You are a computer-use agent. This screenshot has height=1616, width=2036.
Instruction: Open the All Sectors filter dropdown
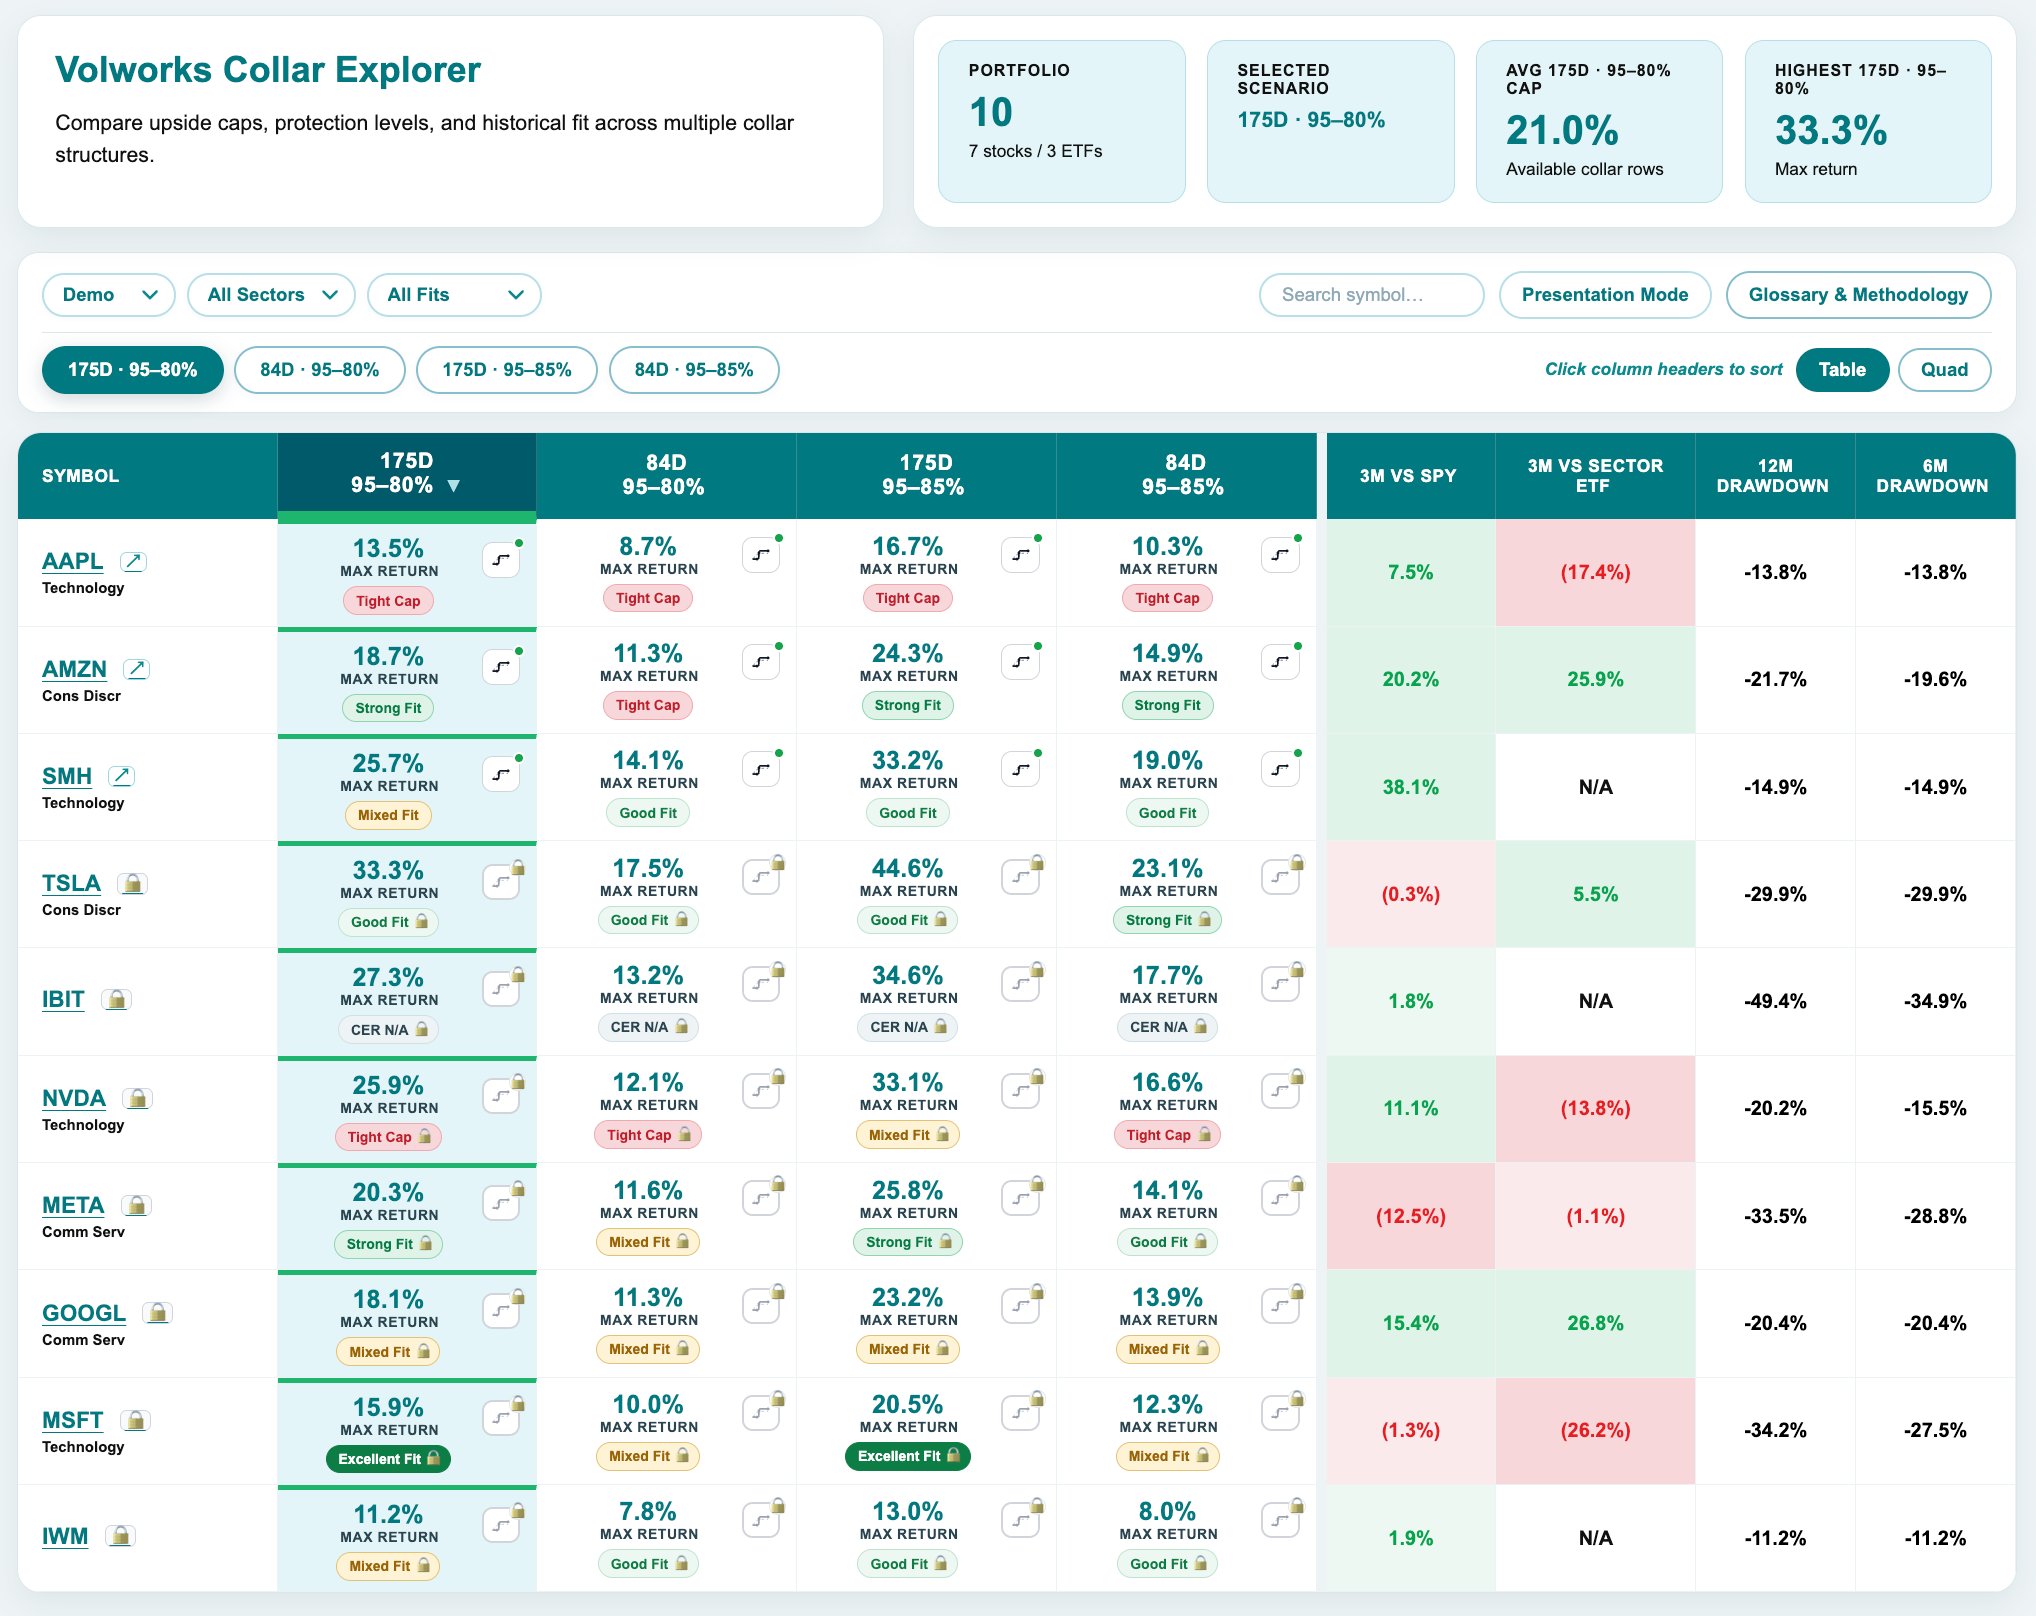point(271,295)
